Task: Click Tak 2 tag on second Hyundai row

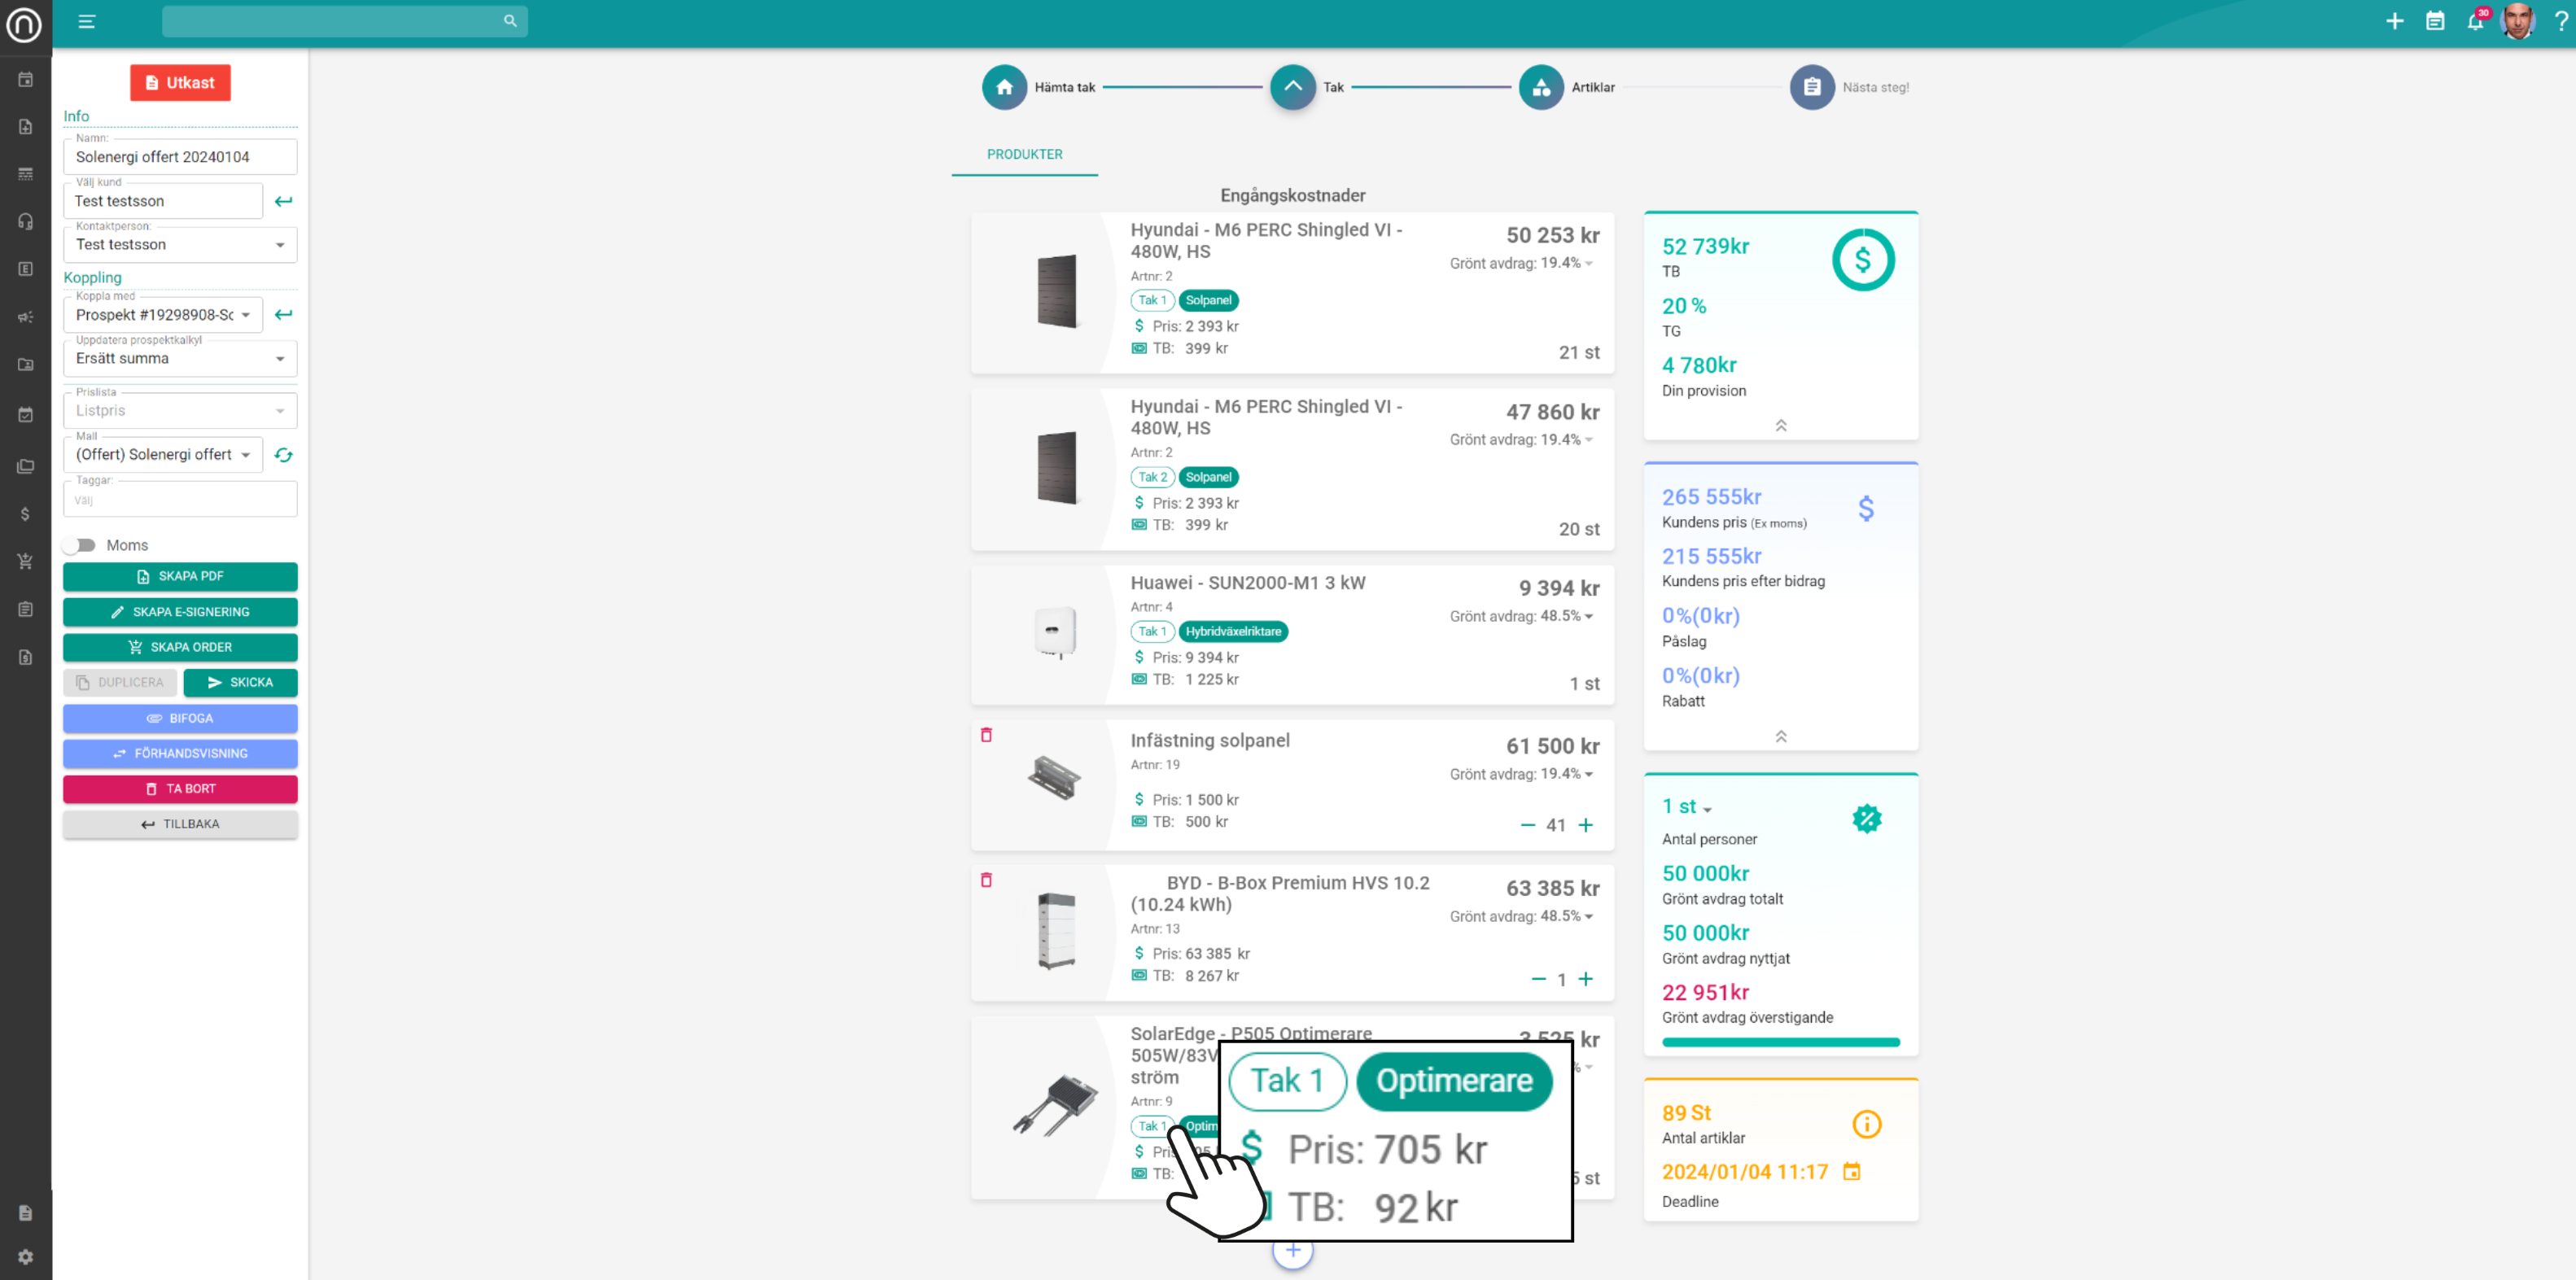Action: coord(1152,477)
